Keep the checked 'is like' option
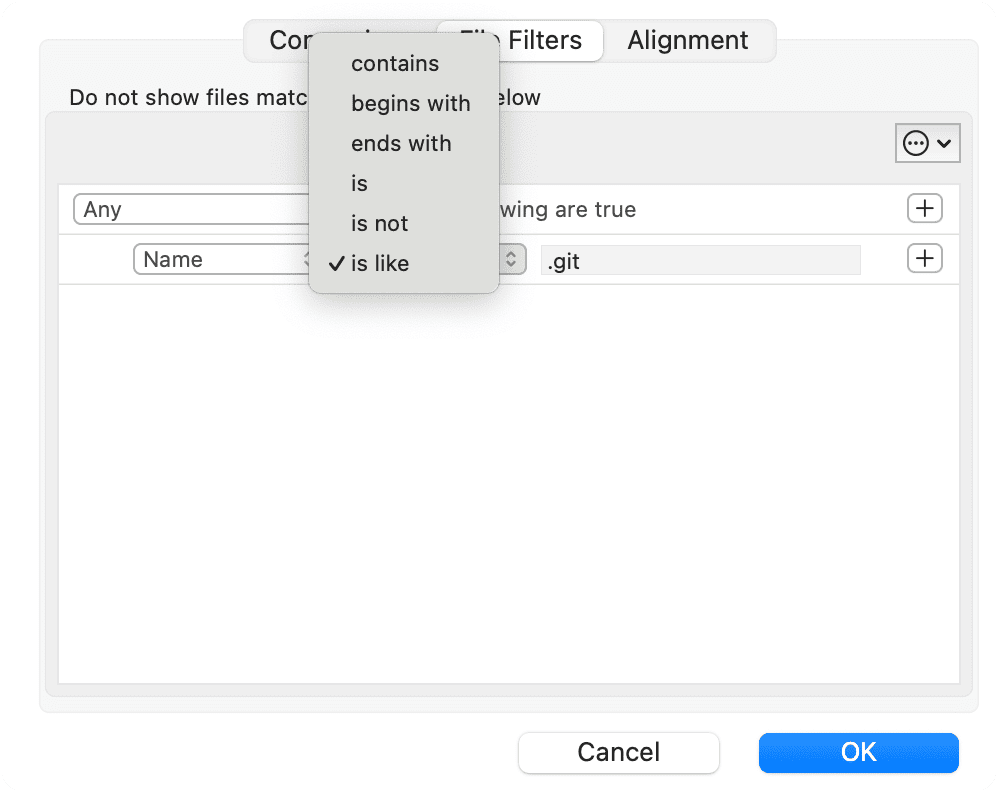998x792 pixels. 404,264
